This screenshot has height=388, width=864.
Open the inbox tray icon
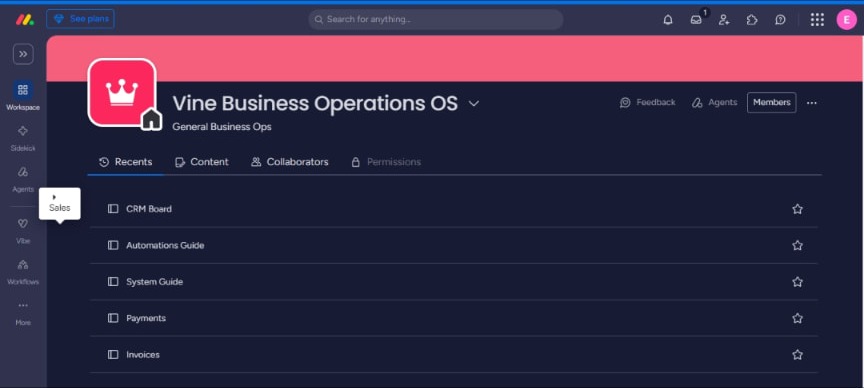point(696,20)
